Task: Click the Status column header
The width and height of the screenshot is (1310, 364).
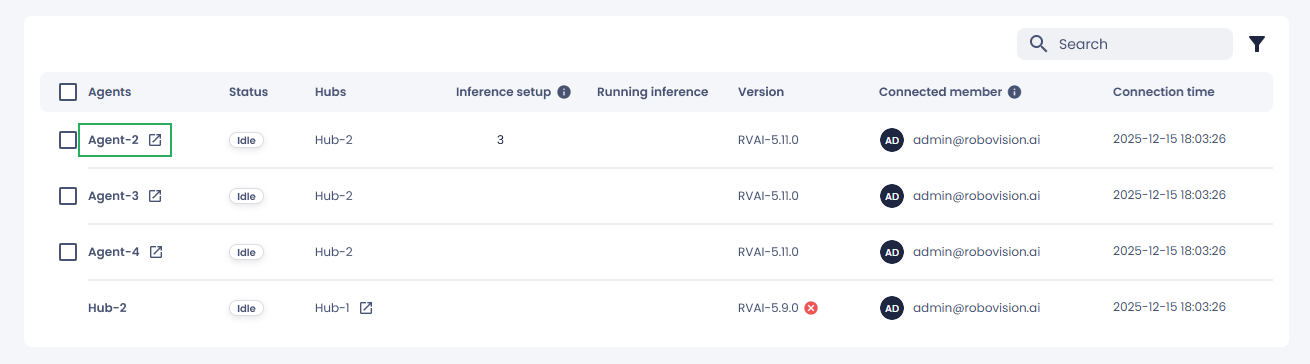Action: click(248, 92)
